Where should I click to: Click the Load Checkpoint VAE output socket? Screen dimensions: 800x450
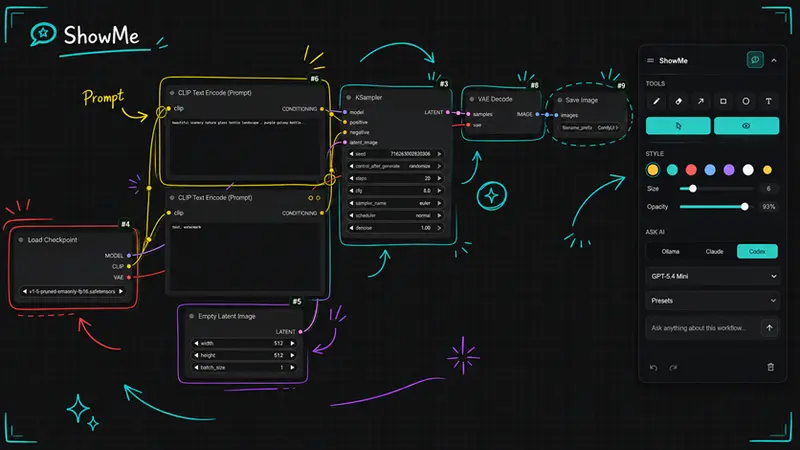[x=129, y=278]
